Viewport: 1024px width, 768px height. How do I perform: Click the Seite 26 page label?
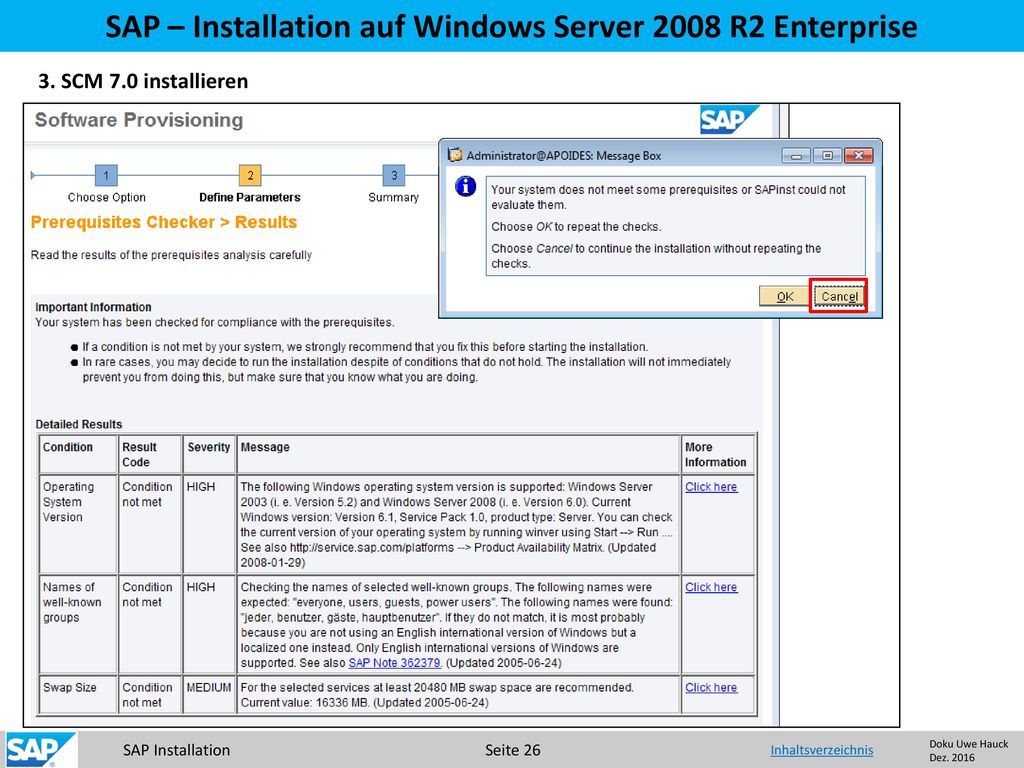click(513, 750)
